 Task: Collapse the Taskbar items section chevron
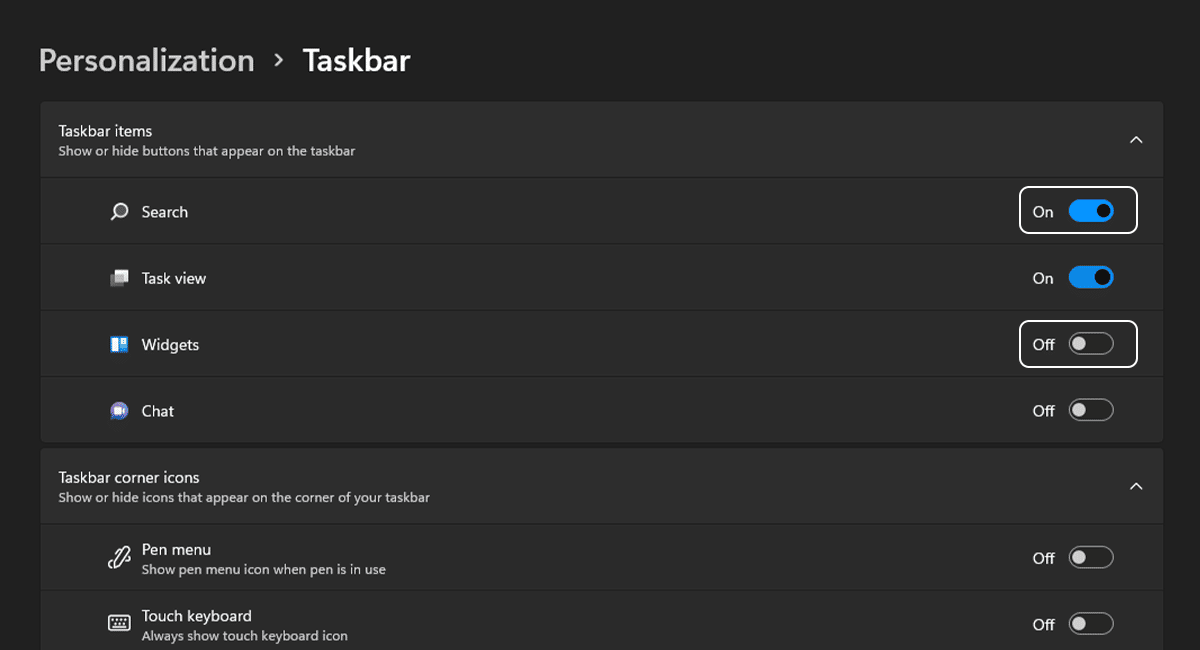point(1136,140)
